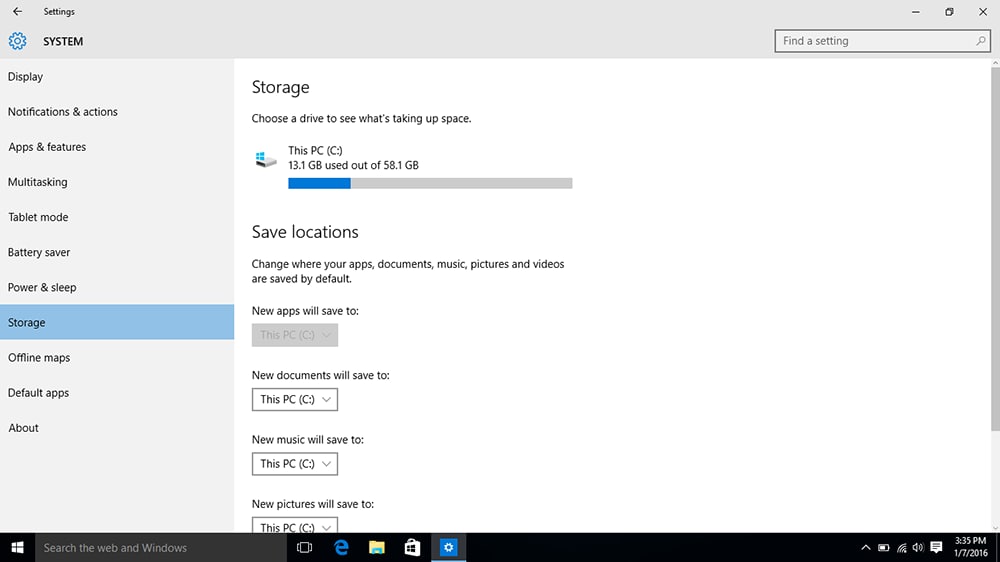This screenshot has width=1000, height=562.
Task: Open Offline maps settings
Action: tap(117, 357)
